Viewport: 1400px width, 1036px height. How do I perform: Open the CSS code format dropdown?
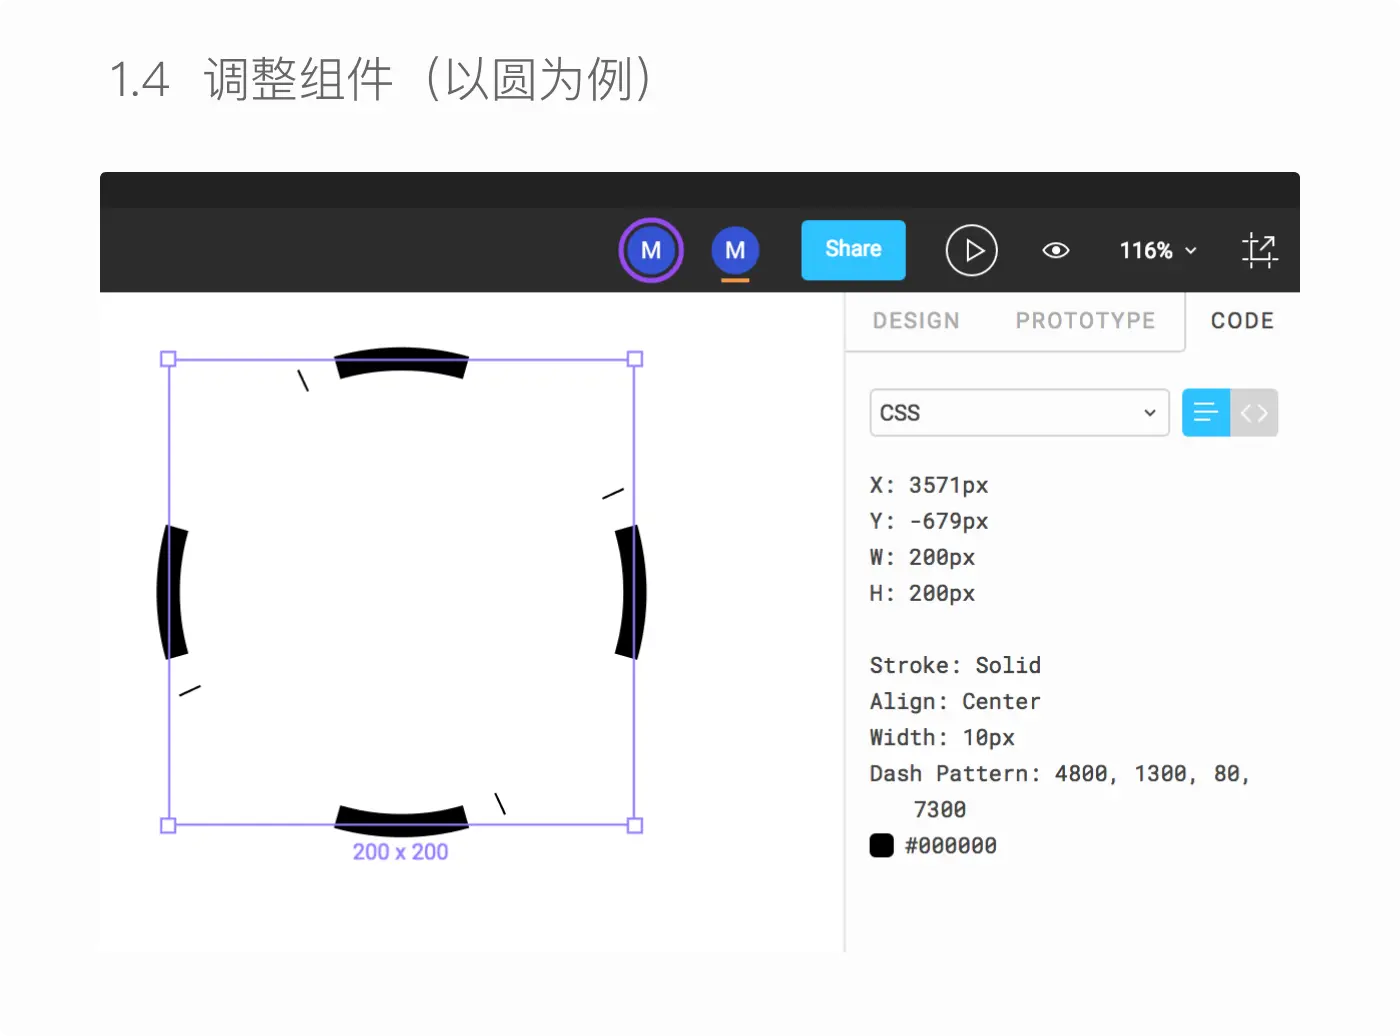(1019, 413)
